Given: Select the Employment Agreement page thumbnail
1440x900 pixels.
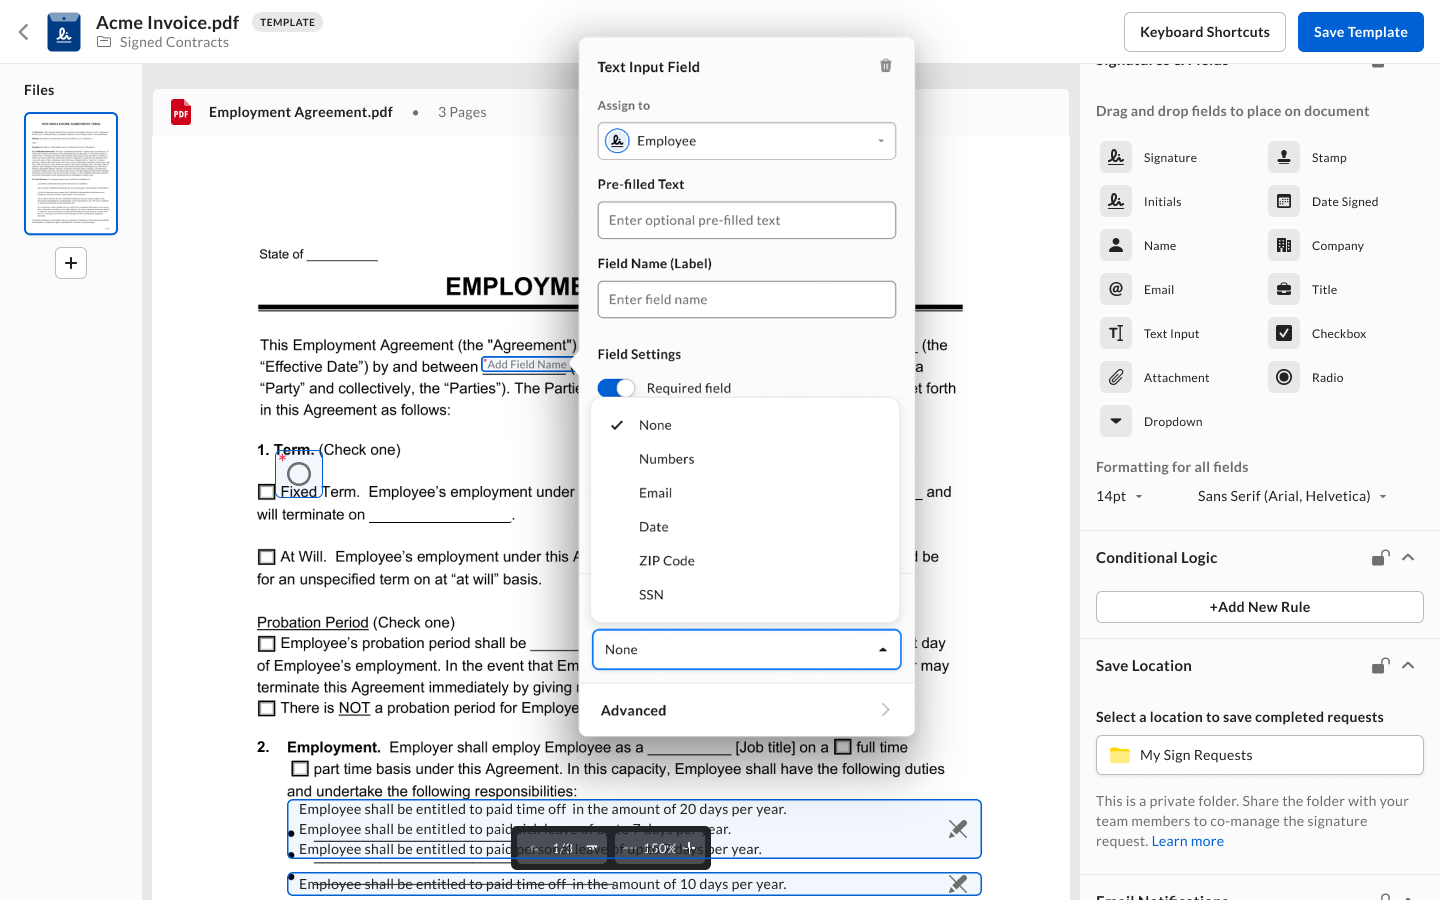Looking at the screenshot, I should pyautogui.click(x=71, y=174).
